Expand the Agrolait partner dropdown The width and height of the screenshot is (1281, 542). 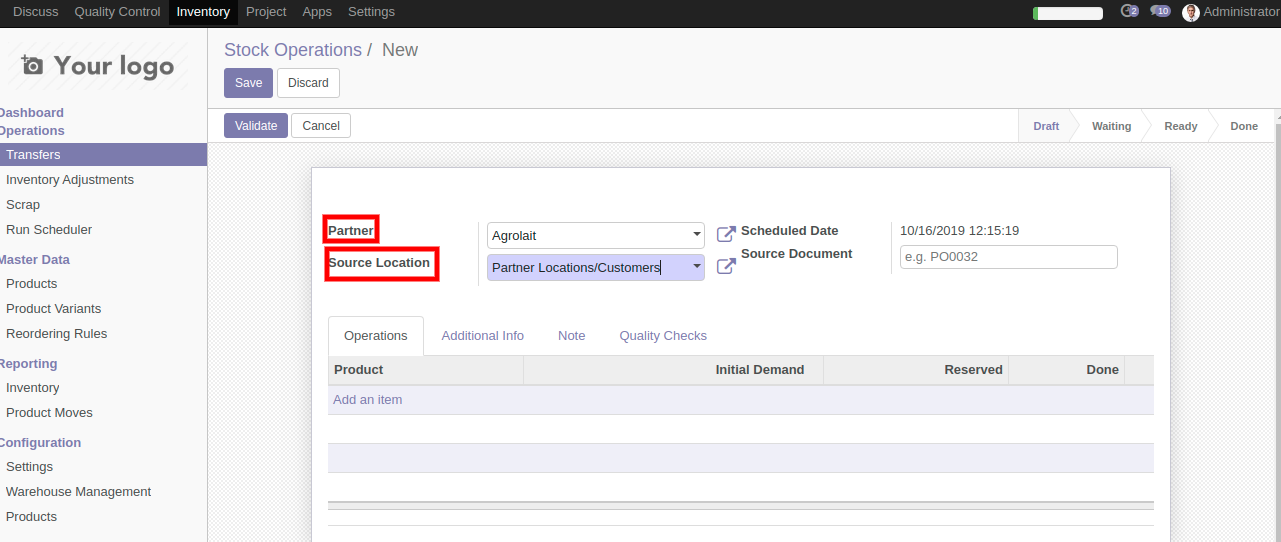tap(696, 236)
